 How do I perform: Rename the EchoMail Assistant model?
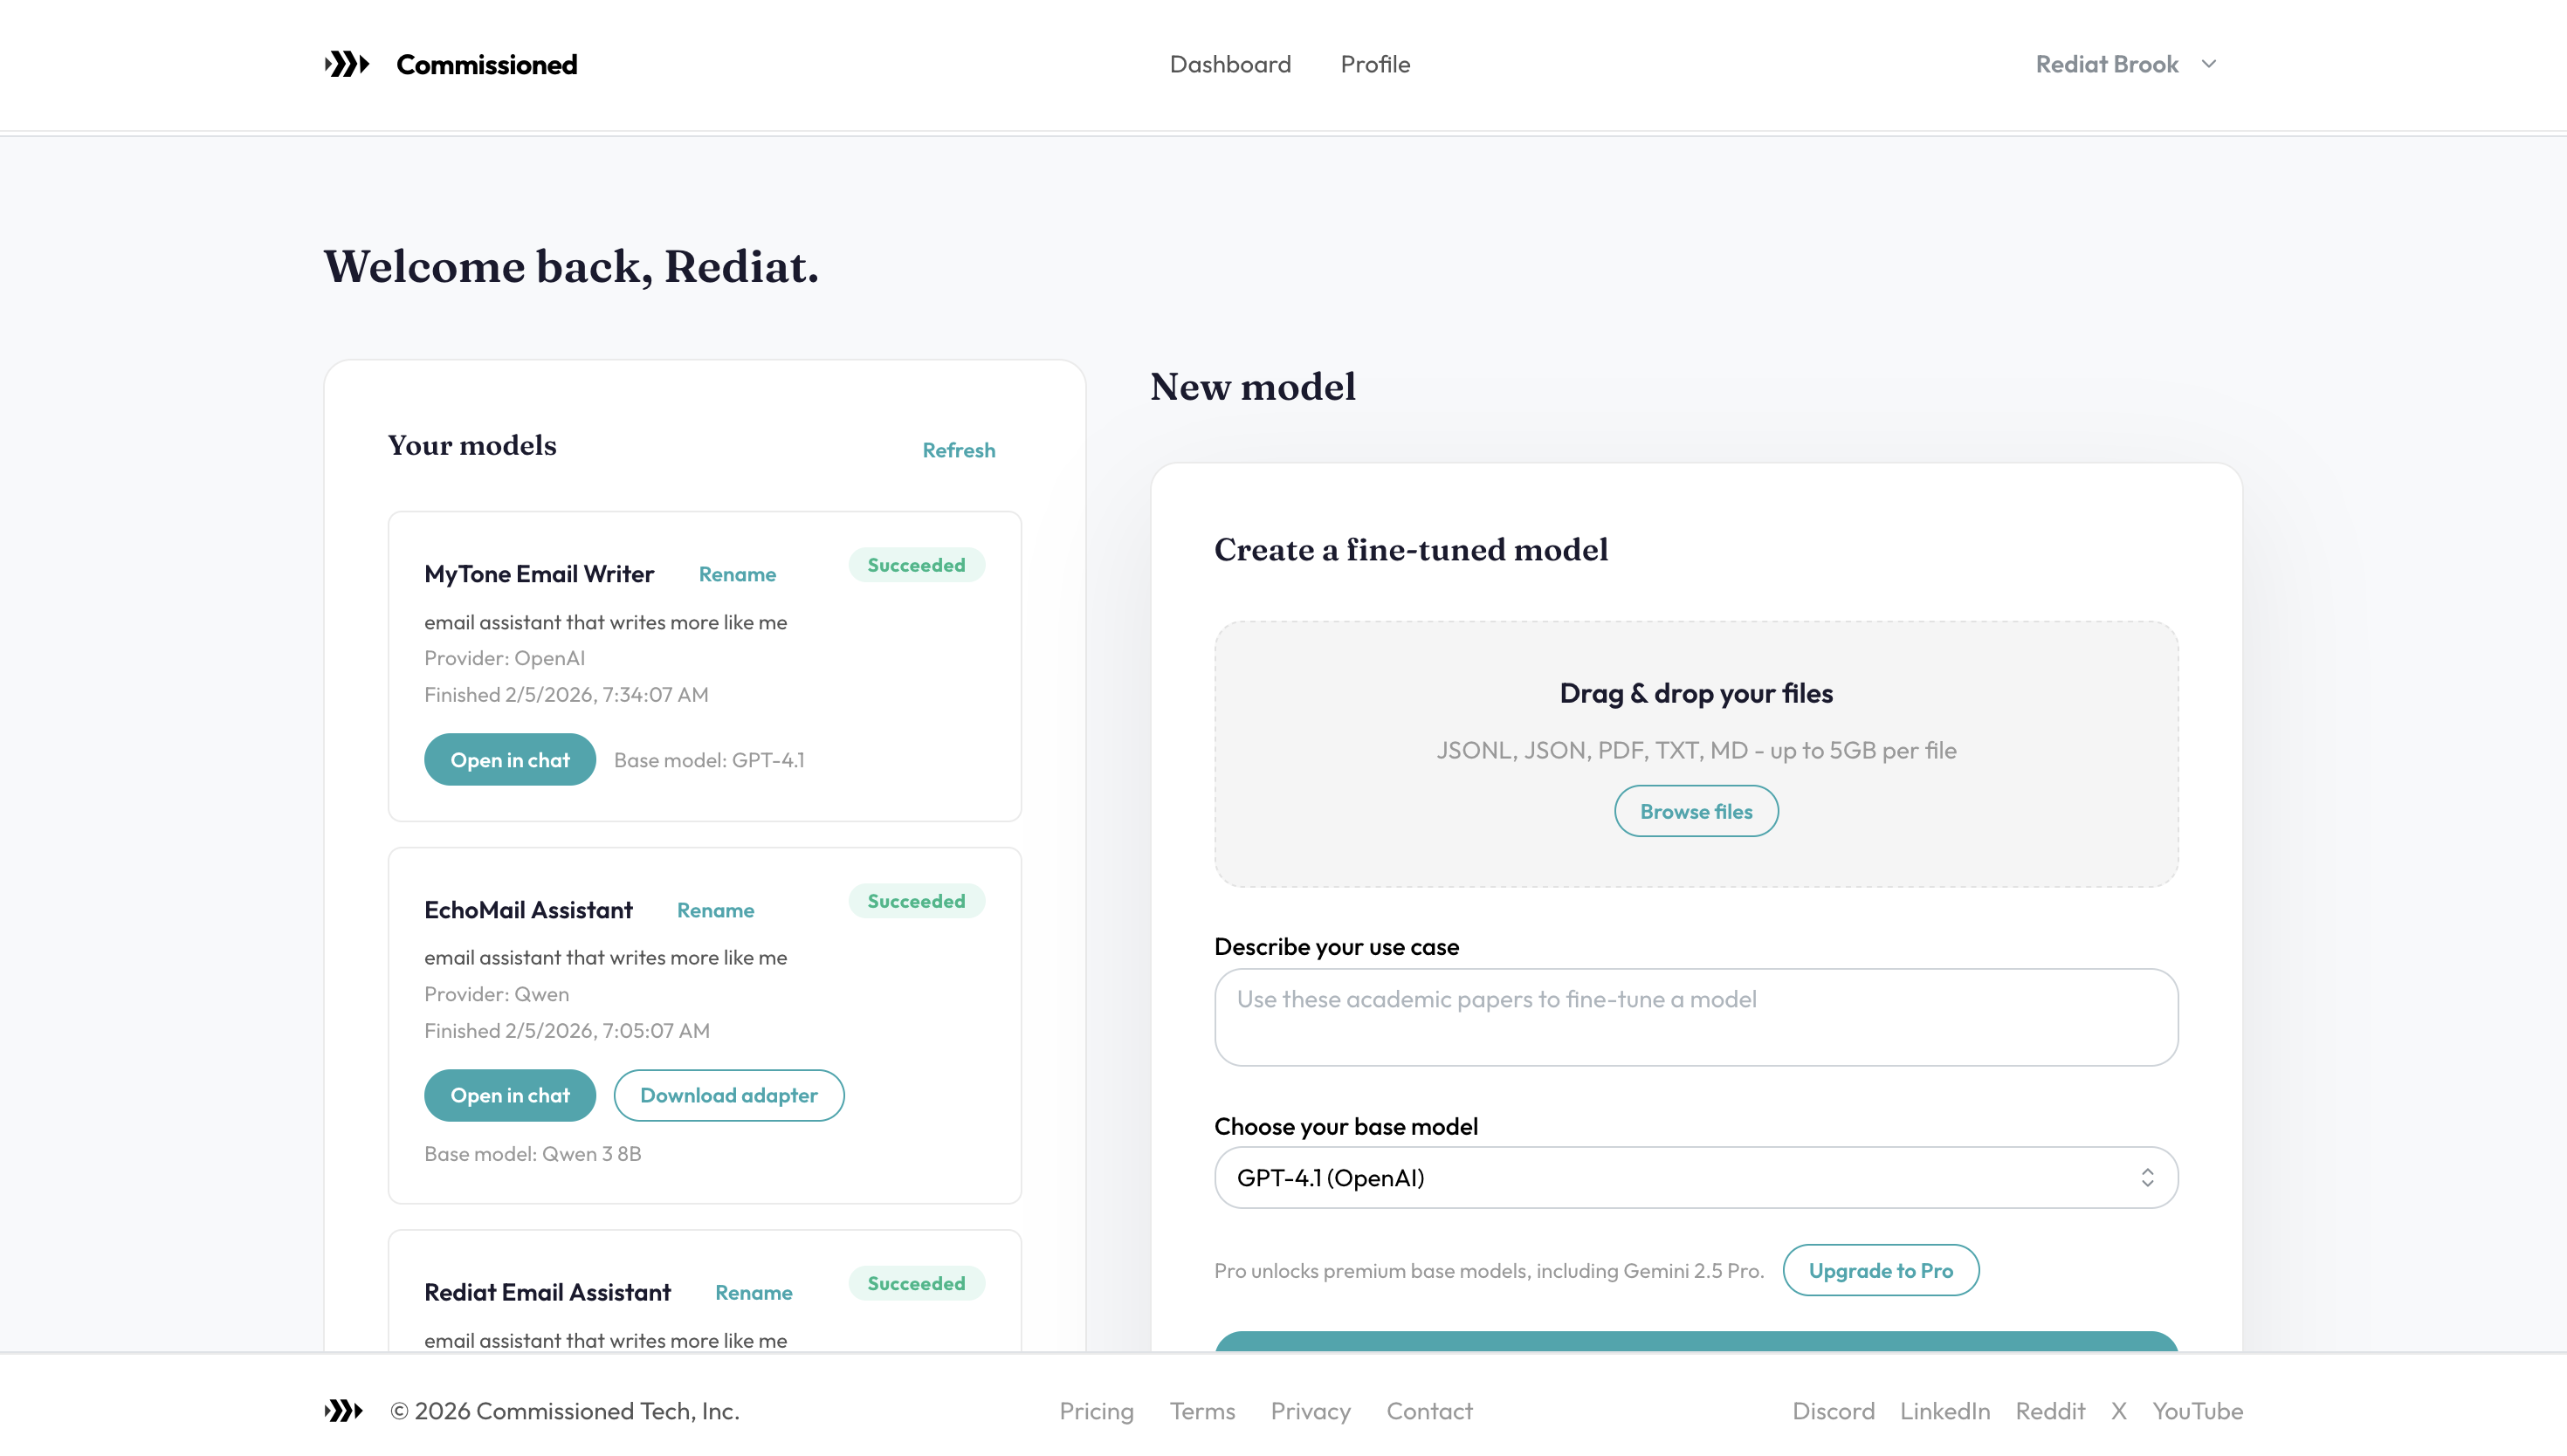click(x=715, y=910)
